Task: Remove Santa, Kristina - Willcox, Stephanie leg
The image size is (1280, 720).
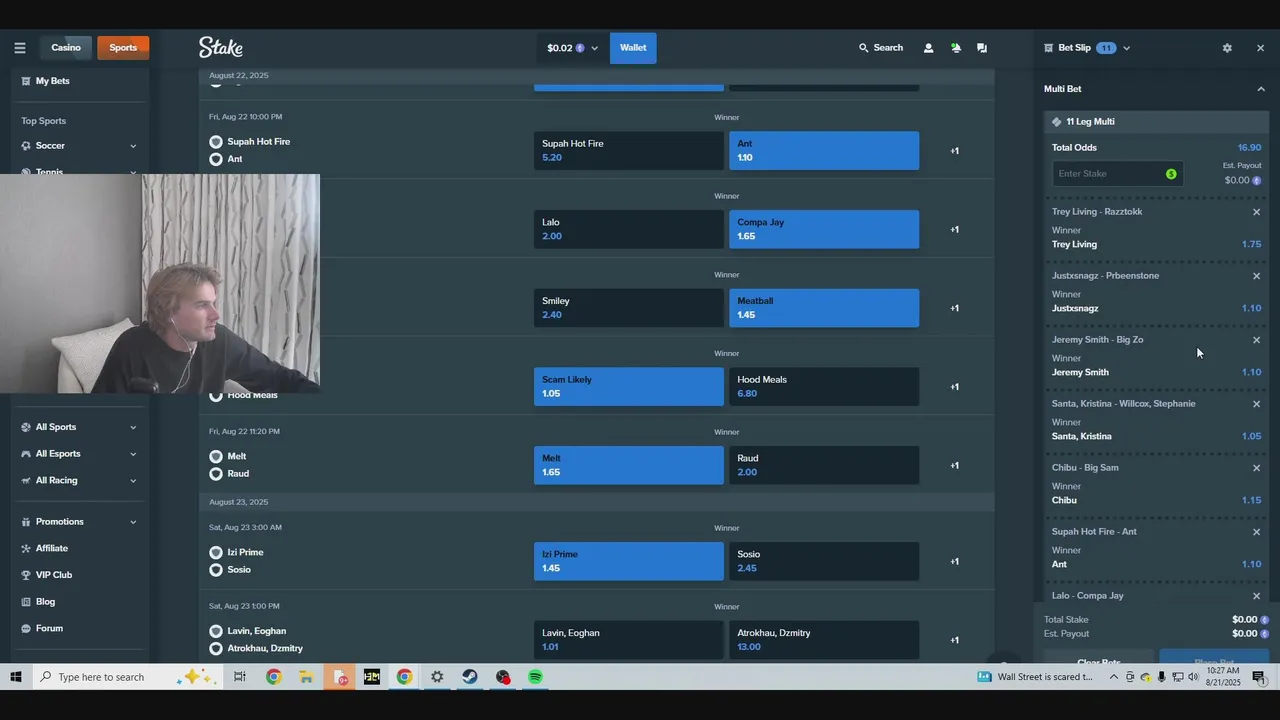Action: click(1257, 404)
